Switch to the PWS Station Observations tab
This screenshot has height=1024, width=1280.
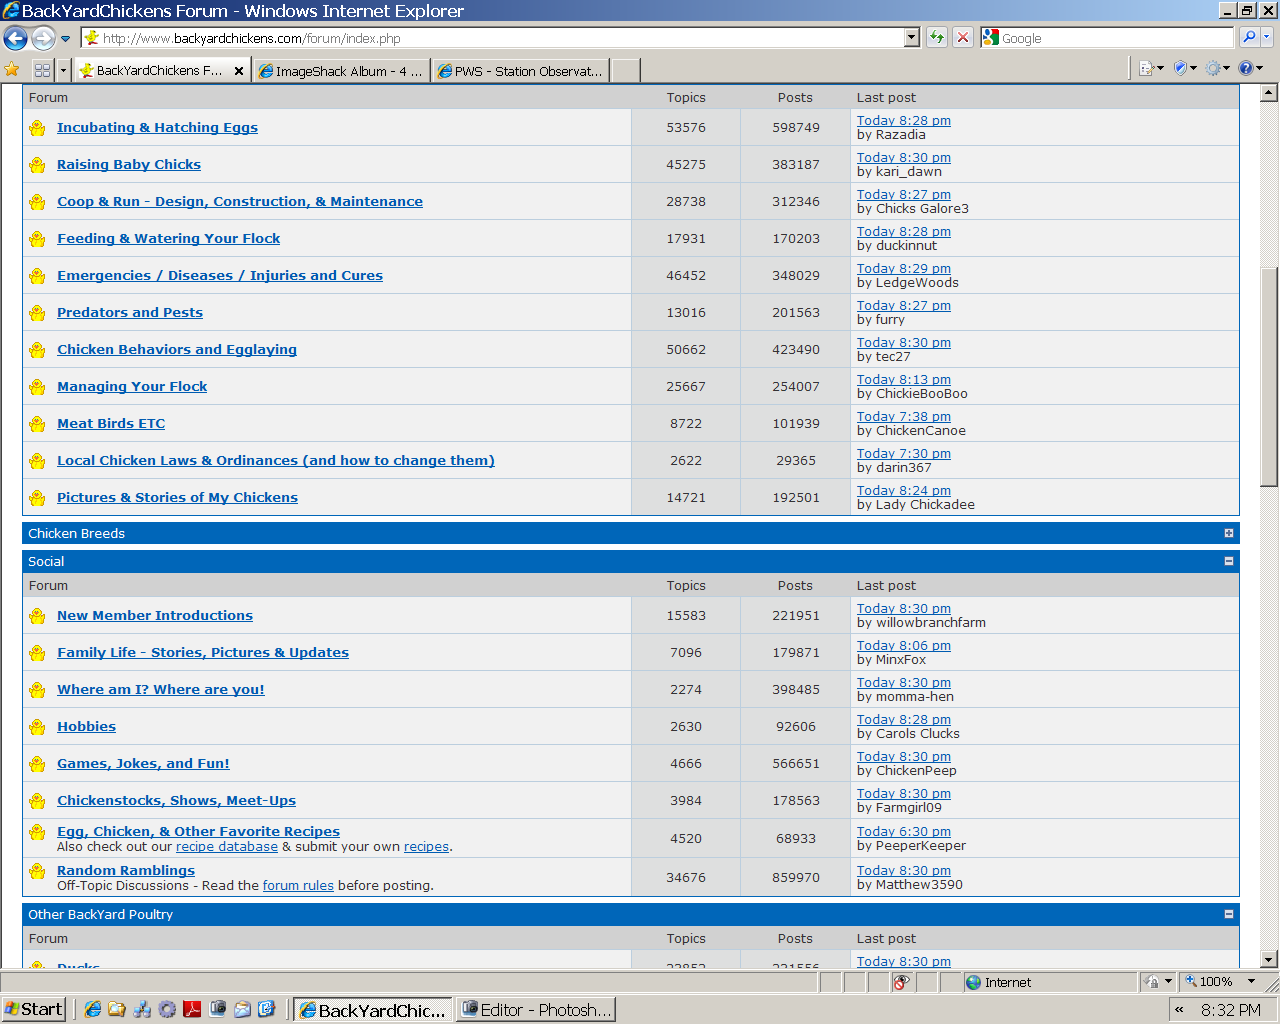(521, 71)
